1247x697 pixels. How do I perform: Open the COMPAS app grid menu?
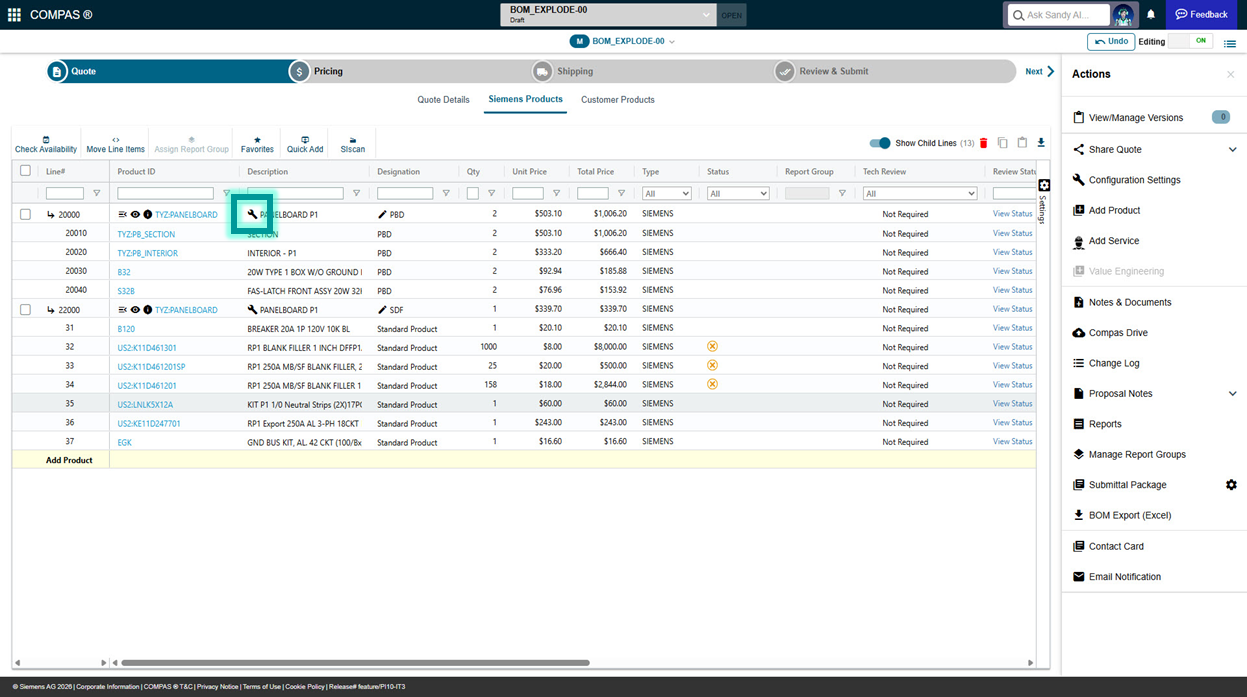click(x=14, y=15)
